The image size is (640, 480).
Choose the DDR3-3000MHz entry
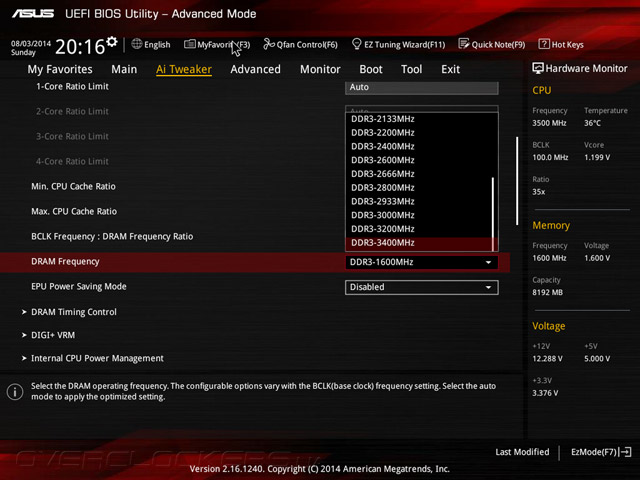tap(419, 215)
